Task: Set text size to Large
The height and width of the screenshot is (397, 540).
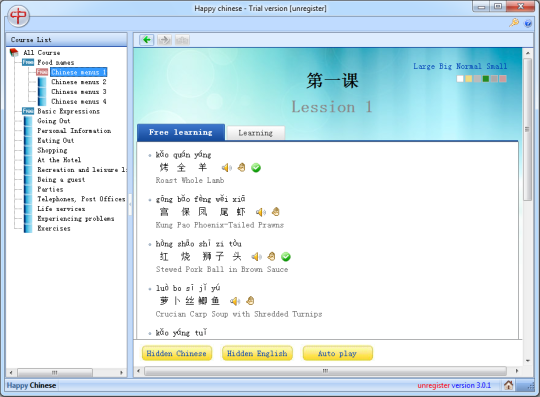Action: (424, 66)
